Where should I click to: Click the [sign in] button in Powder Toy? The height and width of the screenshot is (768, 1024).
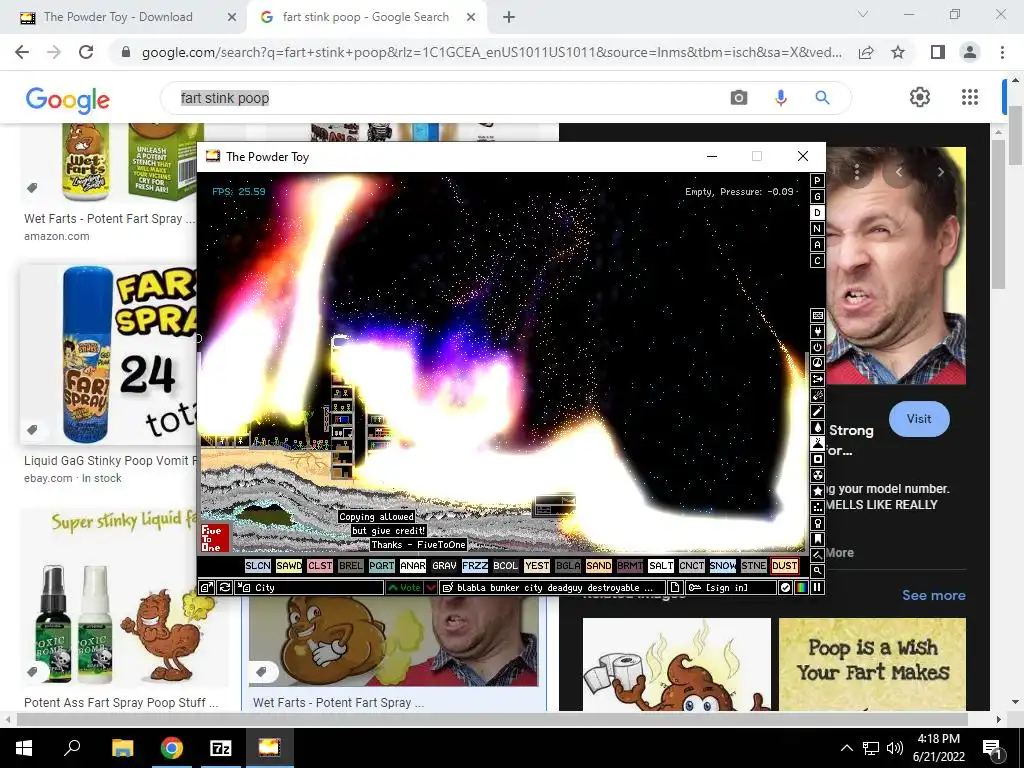click(731, 588)
